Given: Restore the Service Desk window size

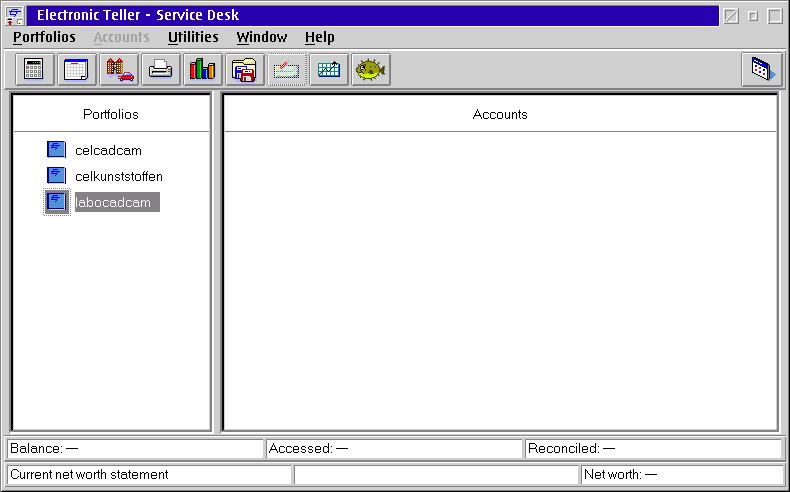Looking at the screenshot, I should click(x=753, y=16).
